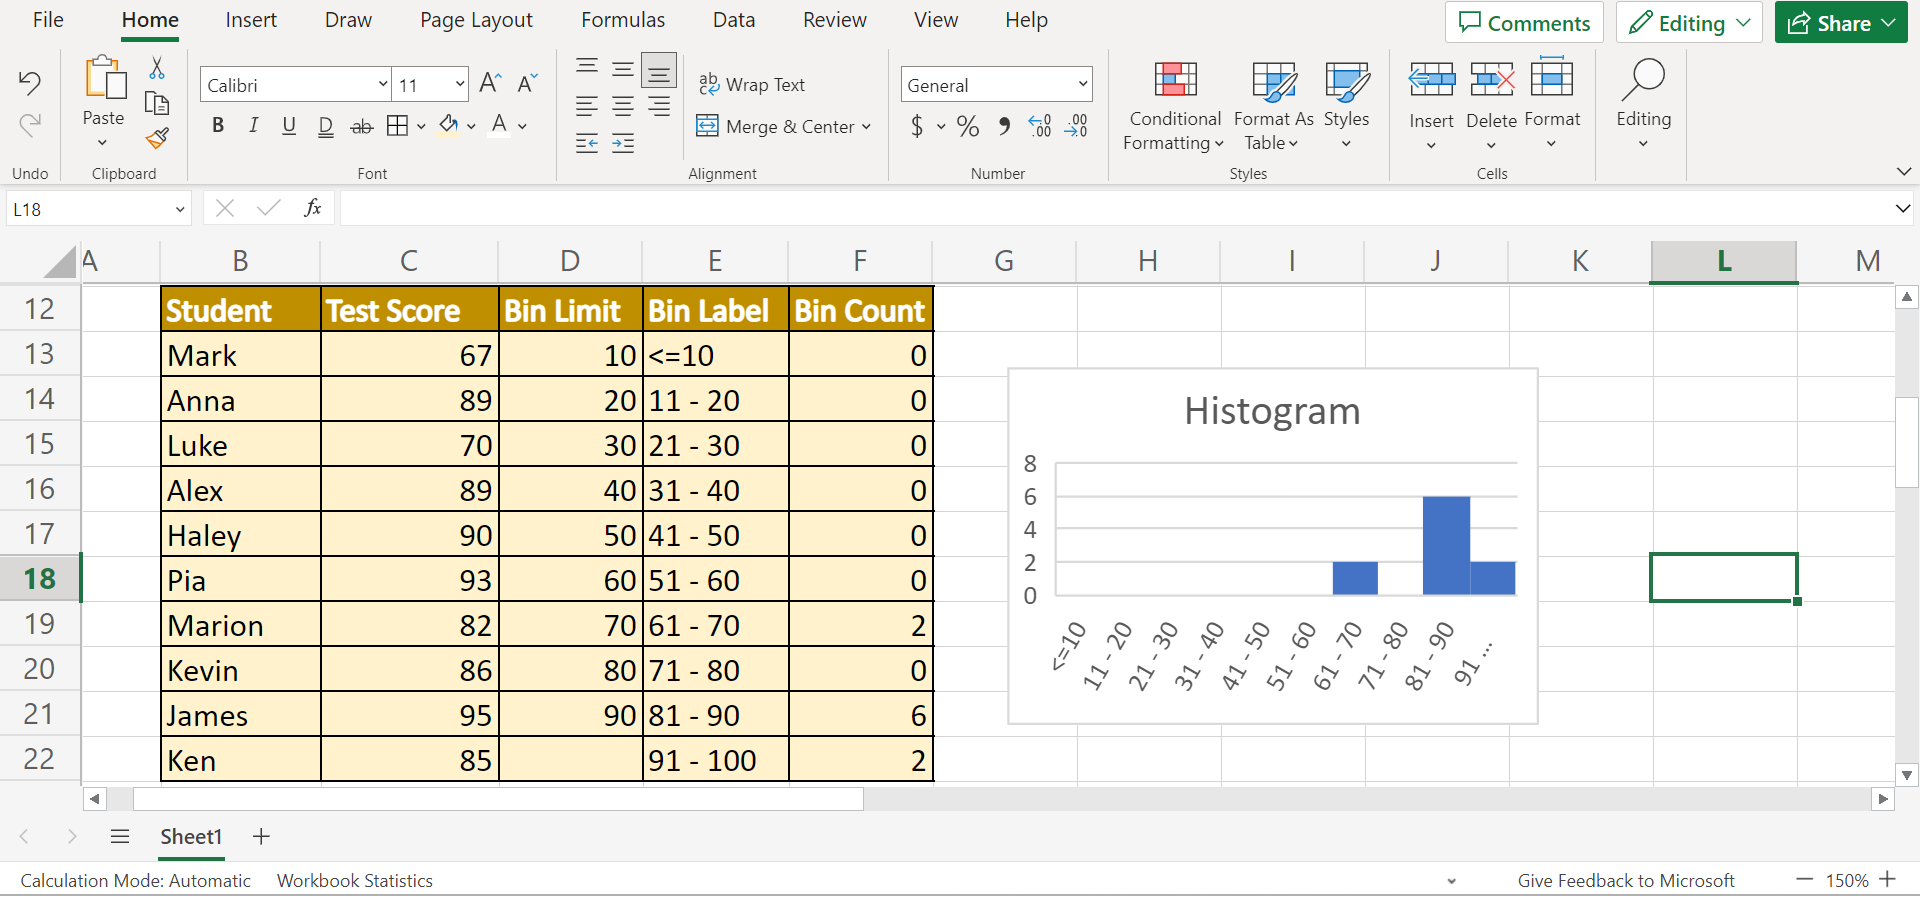Toggle Italic formatting

pyautogui.click(x=254, y=126)
